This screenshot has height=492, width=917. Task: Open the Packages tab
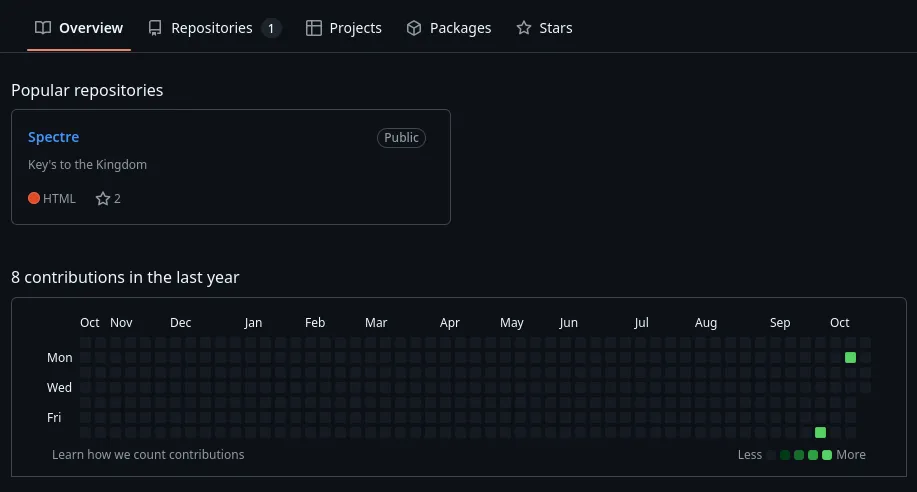(460, 28)
